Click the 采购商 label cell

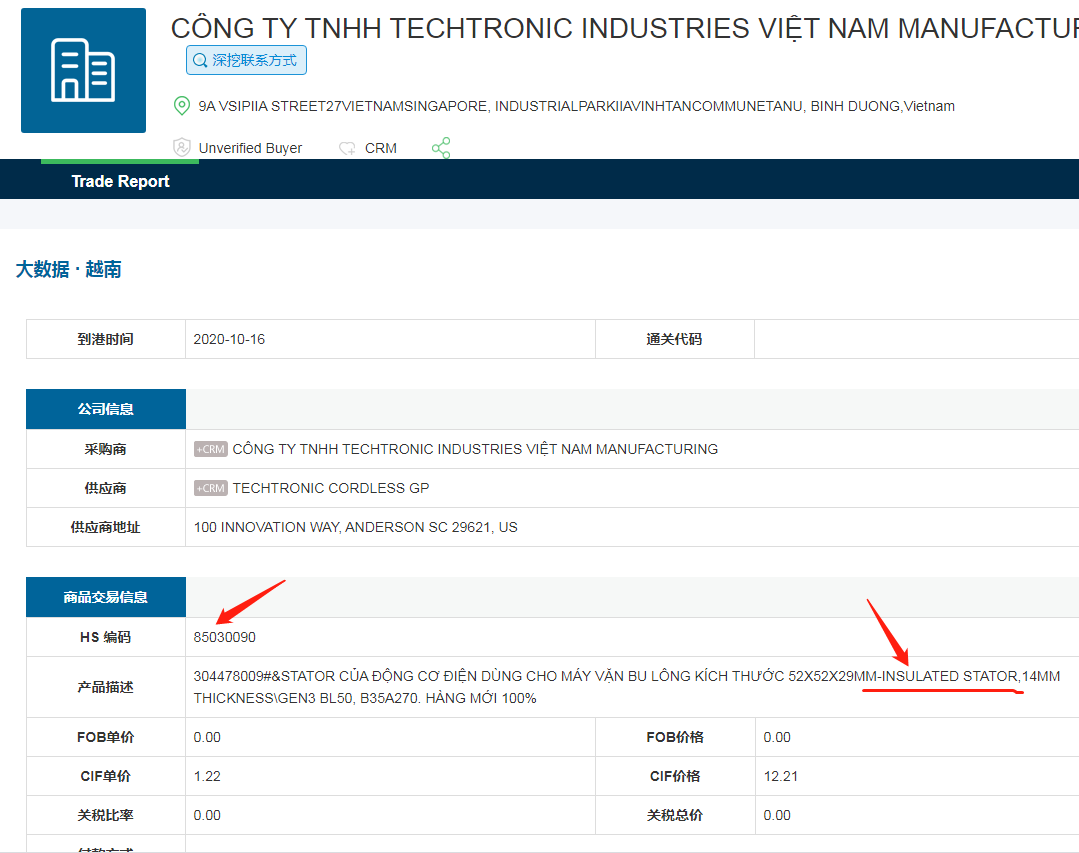pos(105,449)
